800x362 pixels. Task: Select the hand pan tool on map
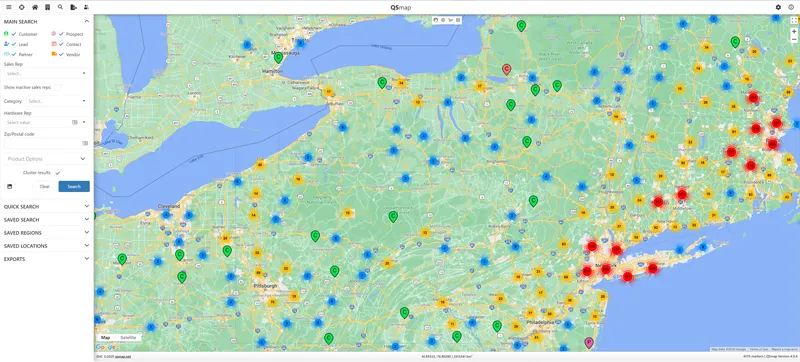436,20
